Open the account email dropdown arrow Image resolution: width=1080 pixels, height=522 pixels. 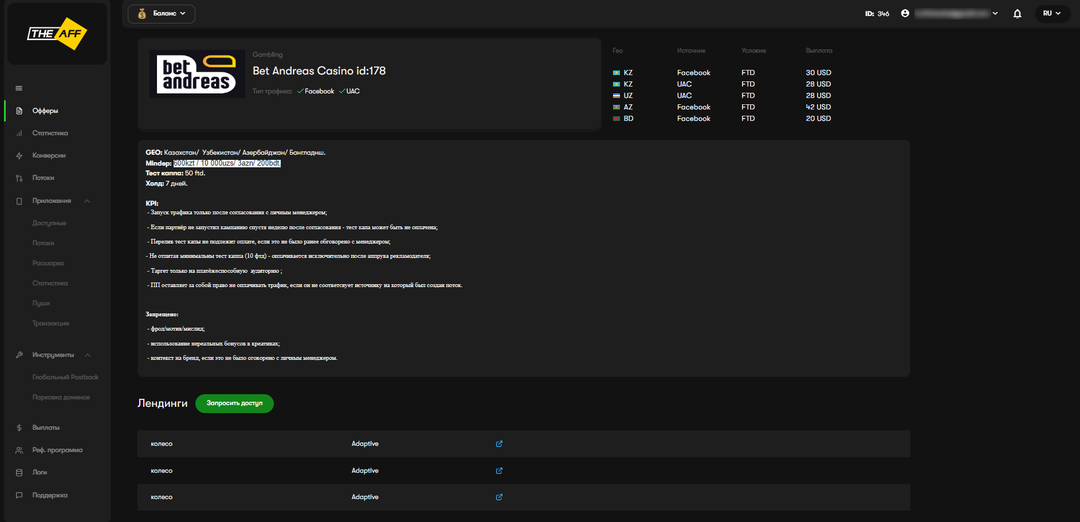pos(995,14)
